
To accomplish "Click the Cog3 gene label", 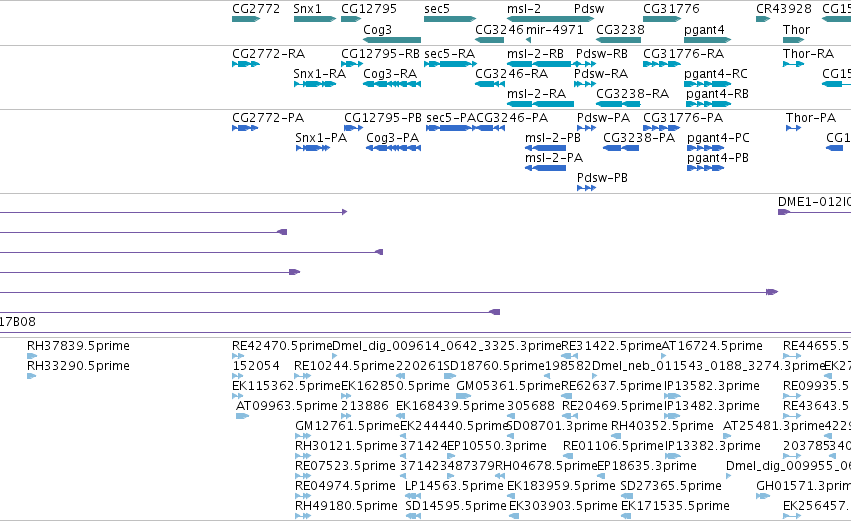I will (x=377, y=29).
